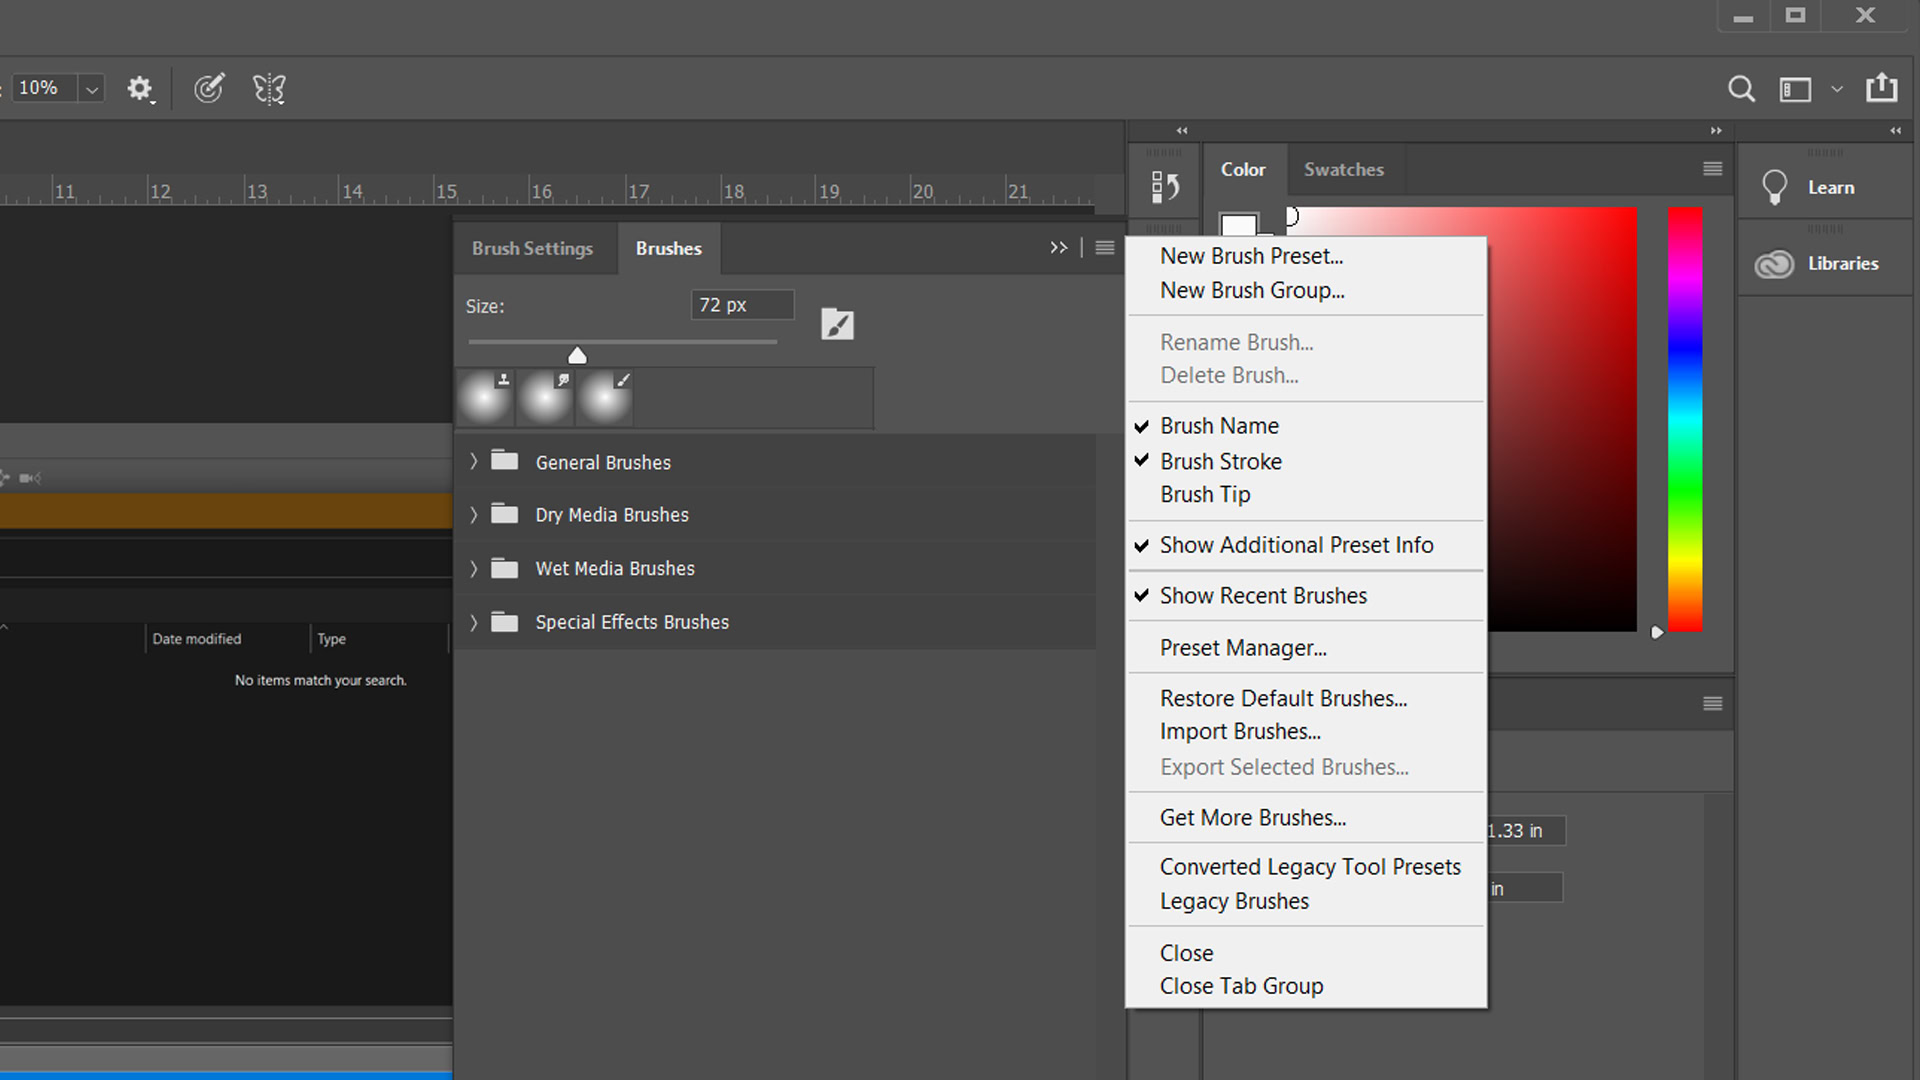Click the History panel icon
1920x1080 pixels.
pos(1164,186)
